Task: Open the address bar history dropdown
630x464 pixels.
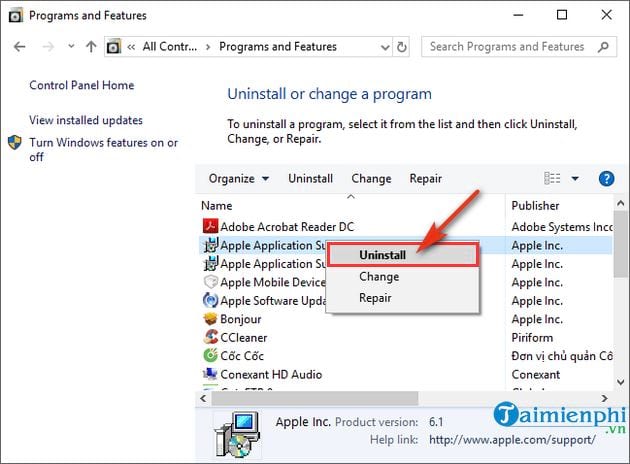Action: (x=385, y=47)
